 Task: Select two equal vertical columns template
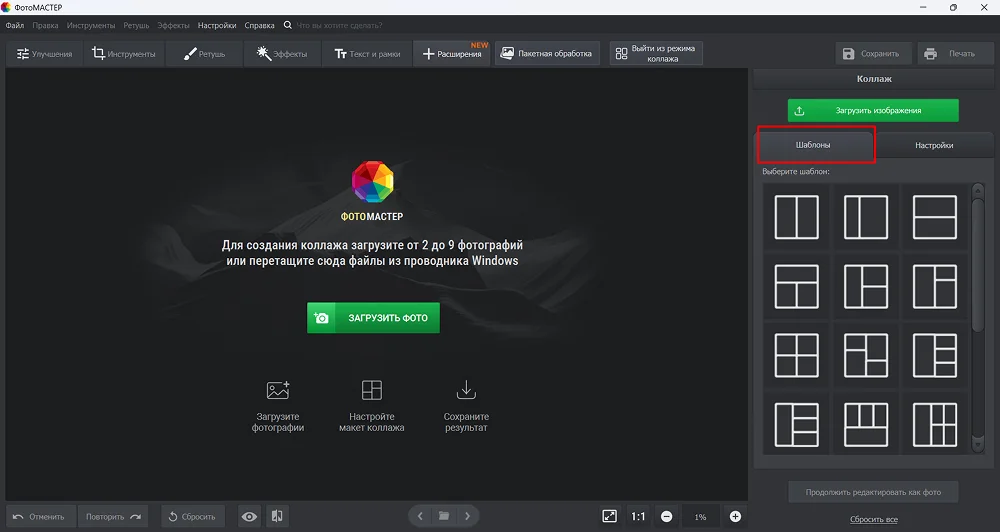click(797, 218)
